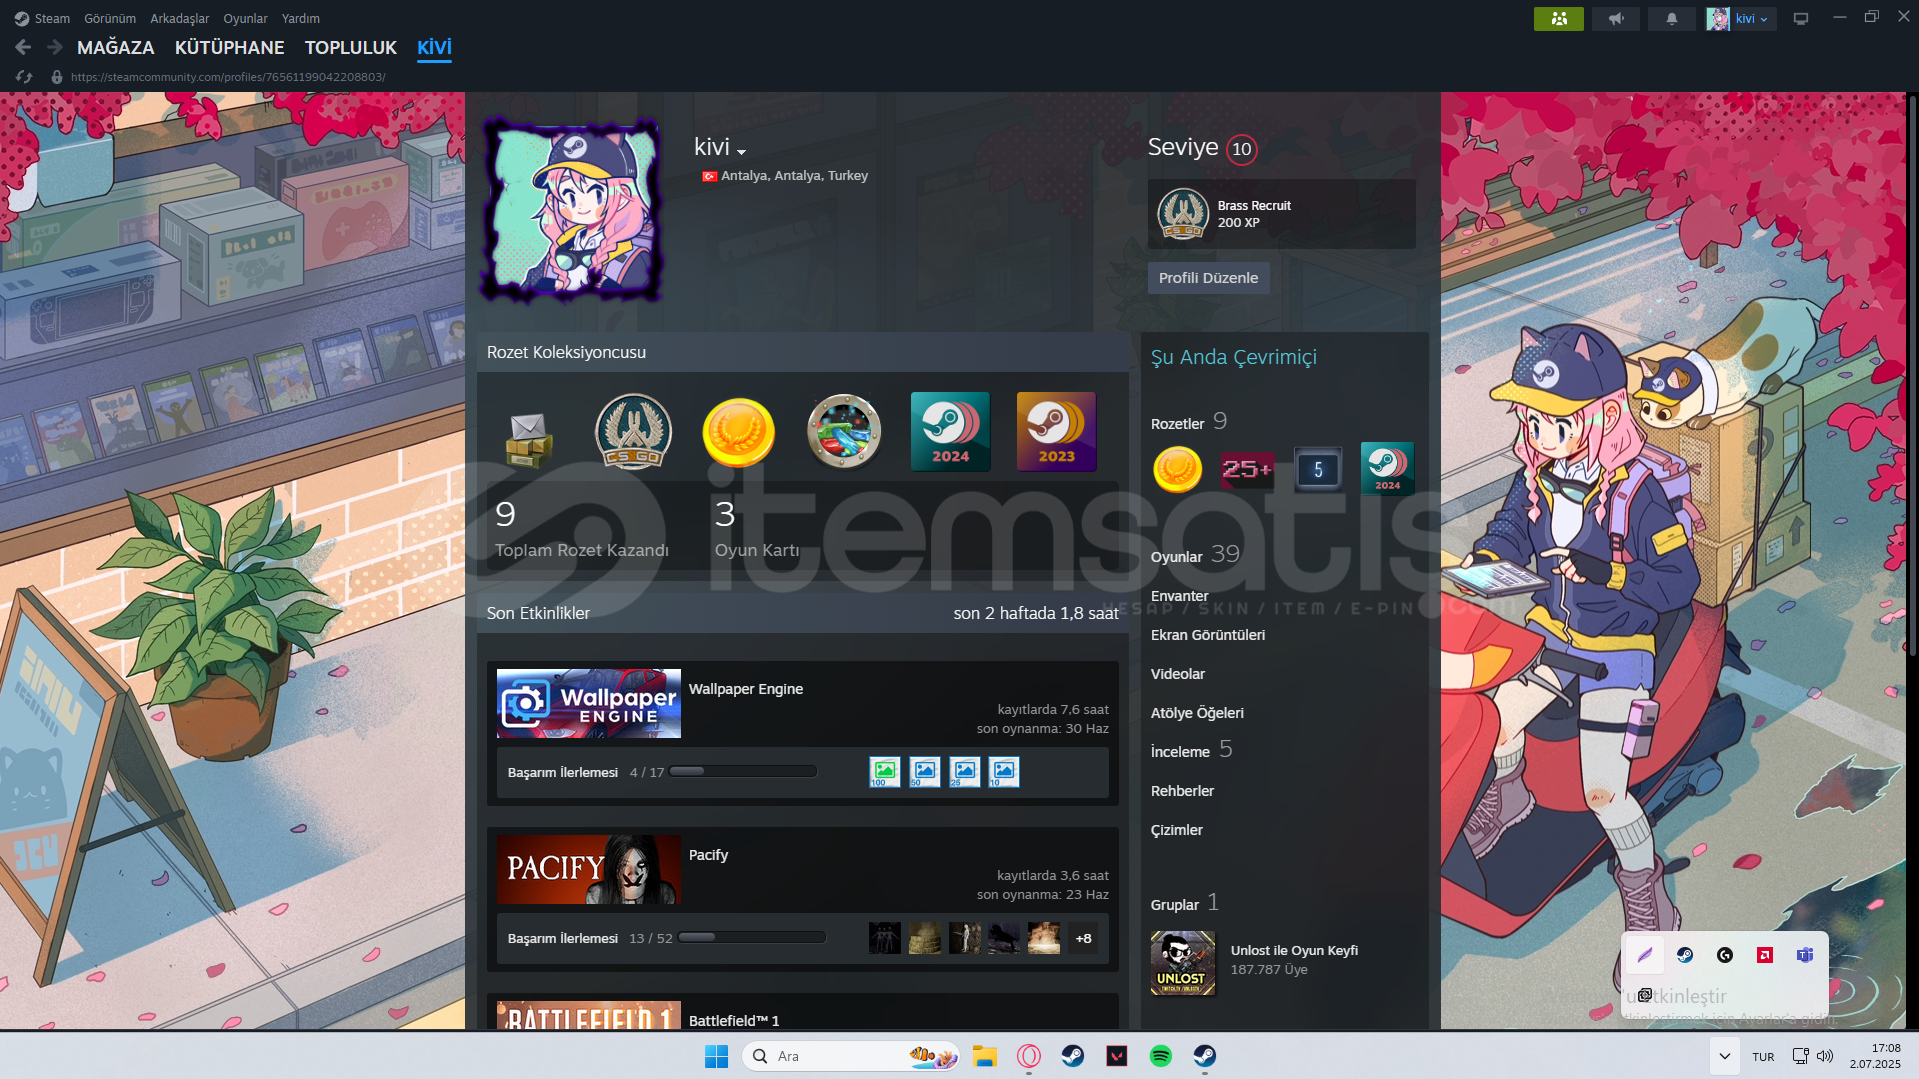Image resolution: width=1919 pixels, height=1079 pixels.
Task: Open the Battlefield 1 game title
Action: click(734, 1021)
